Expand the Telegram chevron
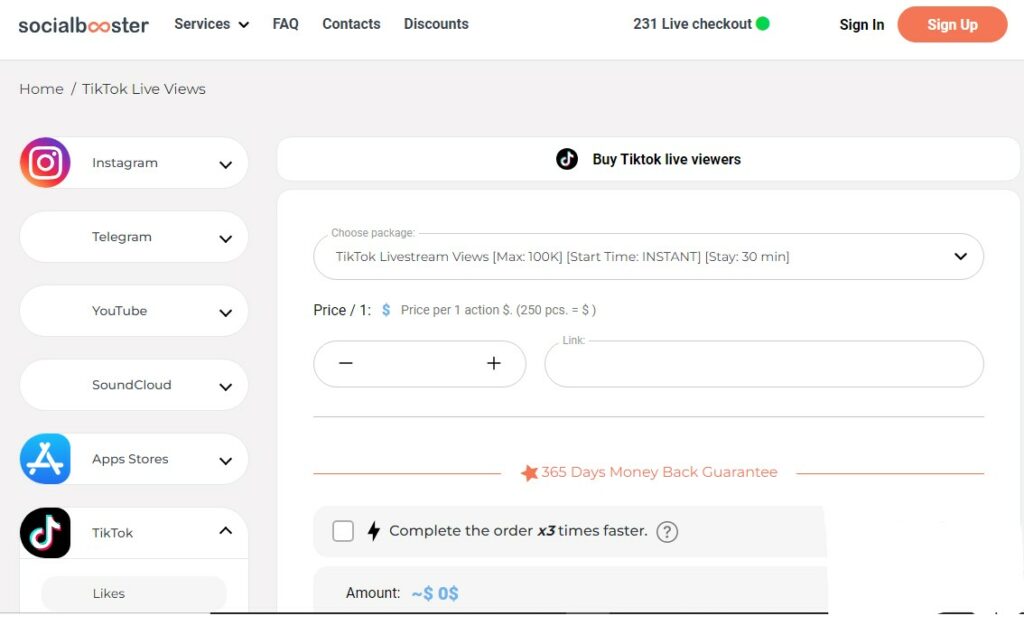 (225, 239)
